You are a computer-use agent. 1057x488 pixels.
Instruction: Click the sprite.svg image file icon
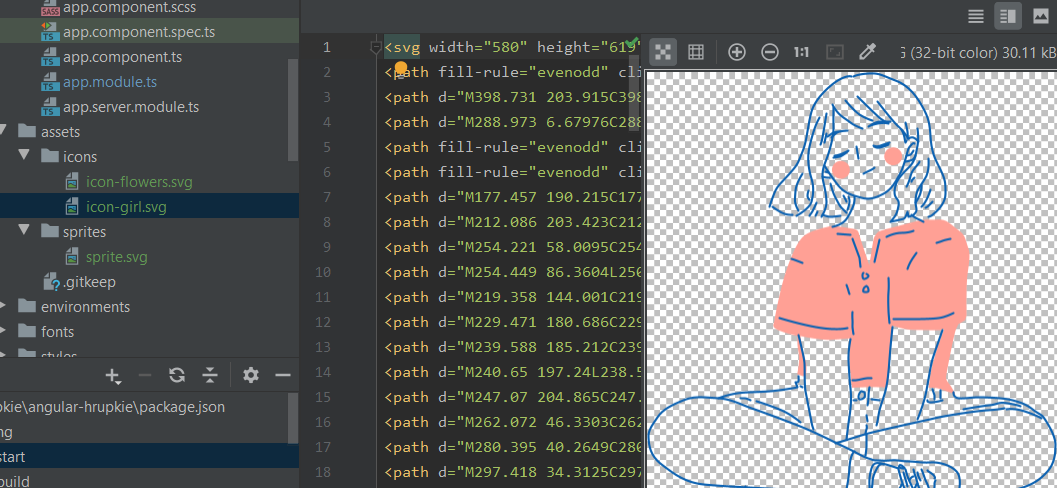coord(73,257)
